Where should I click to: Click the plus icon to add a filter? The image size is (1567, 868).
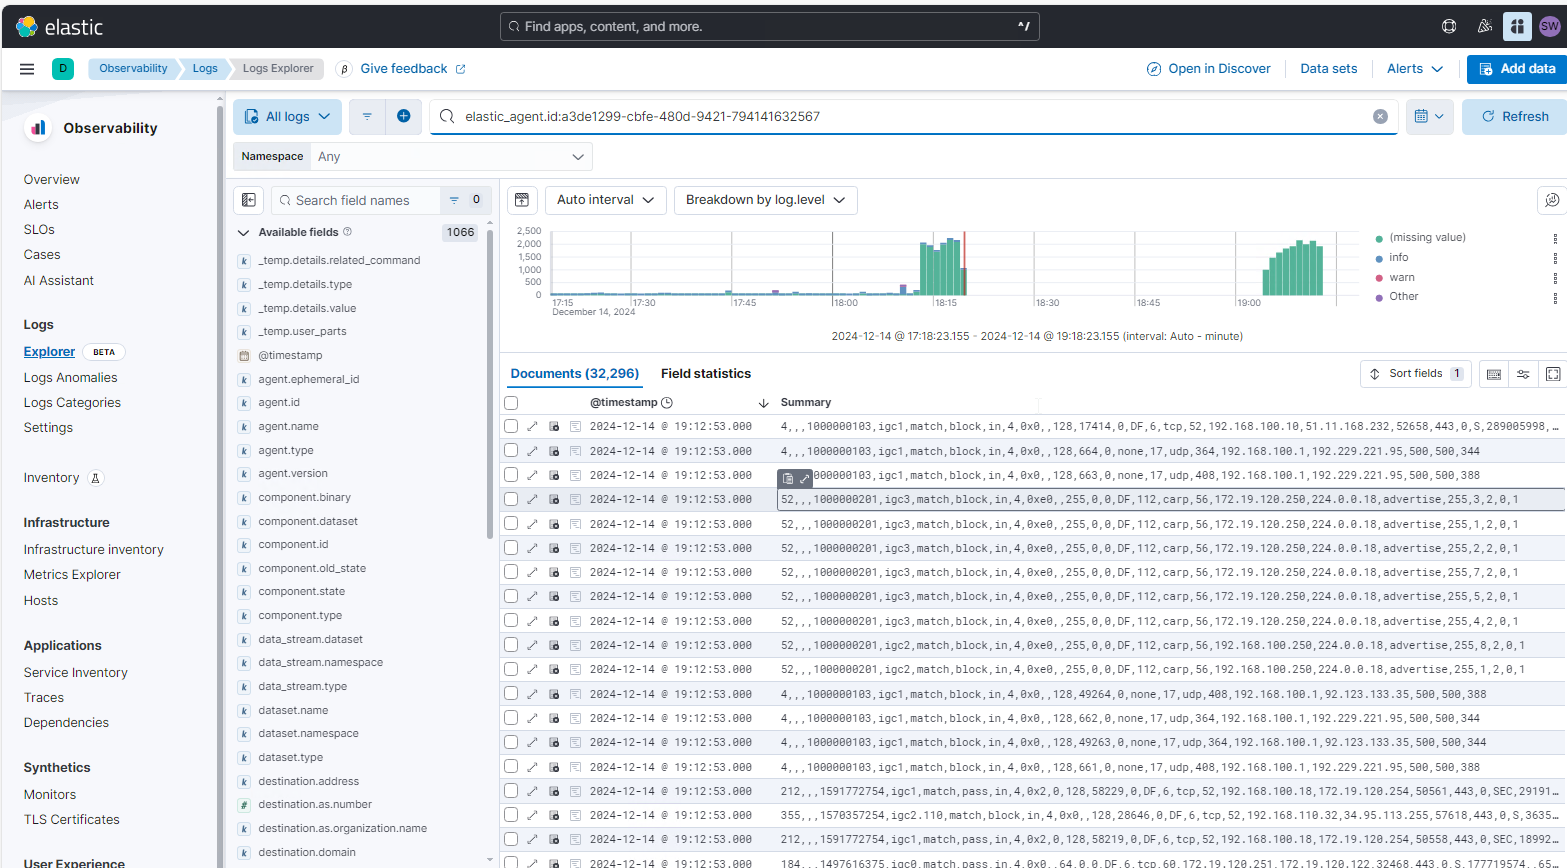403,116
